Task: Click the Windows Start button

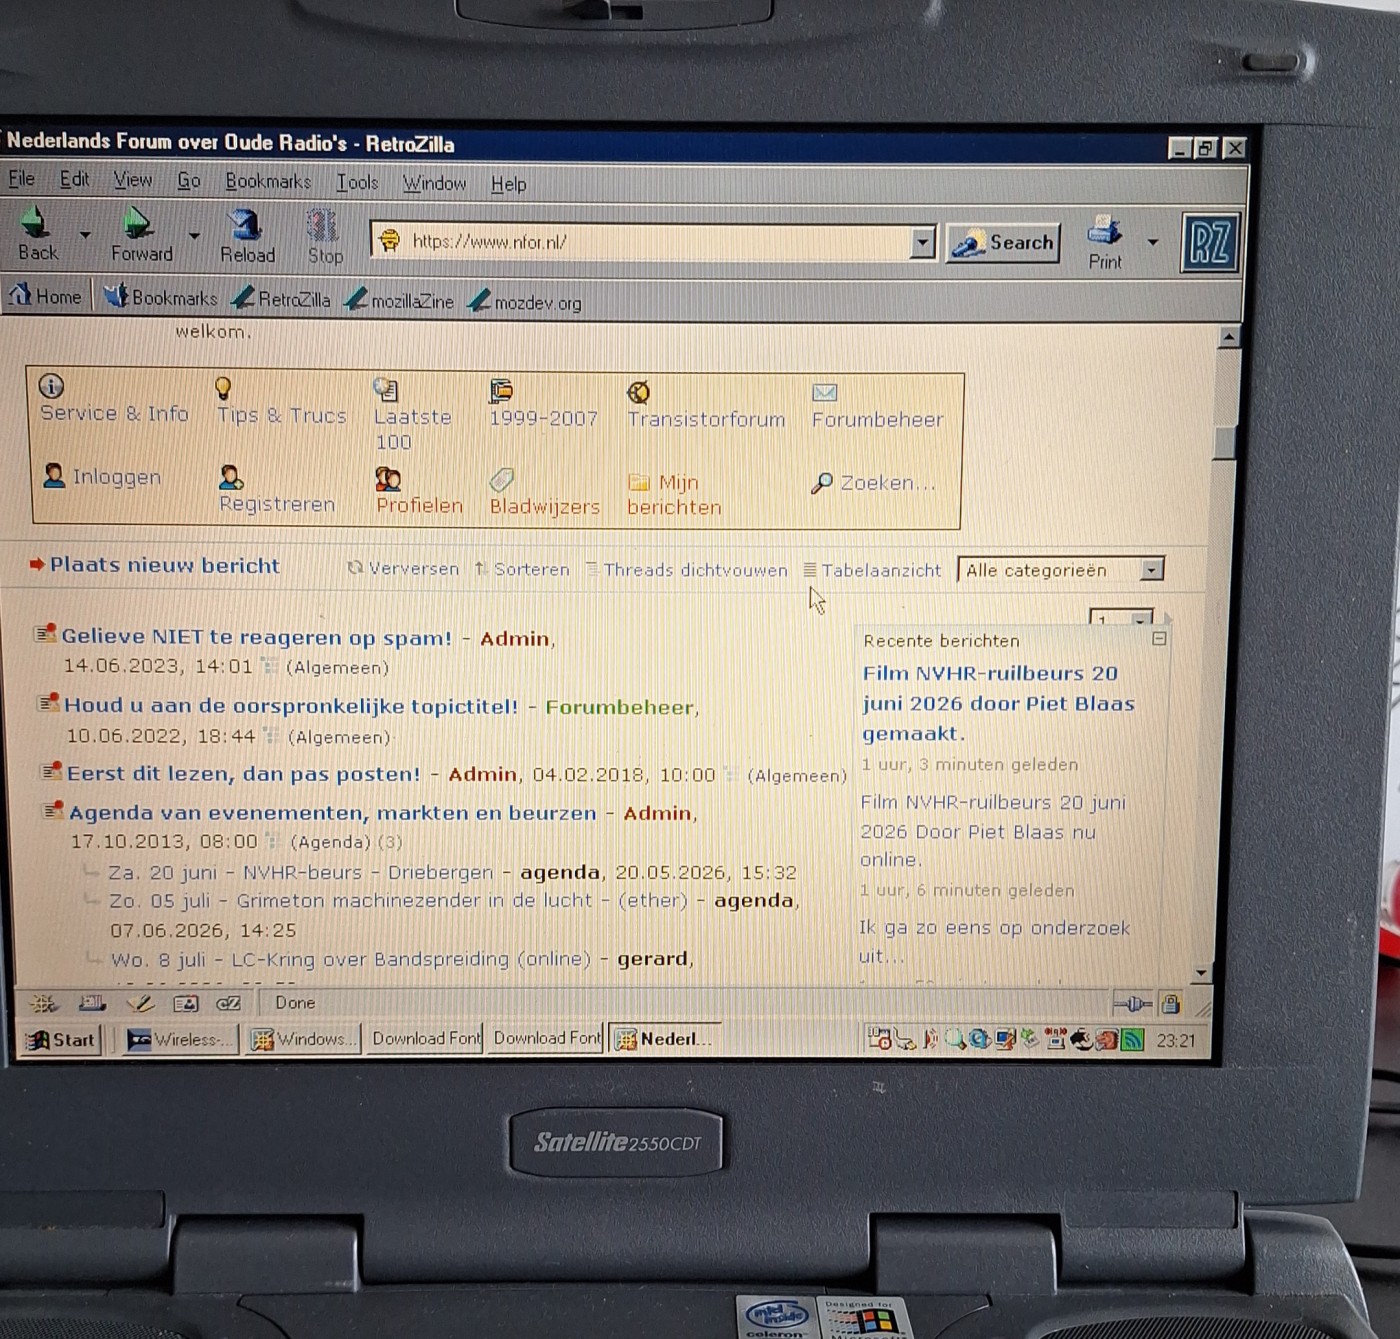Action: pyautogui.click(x=62, y=1040)
